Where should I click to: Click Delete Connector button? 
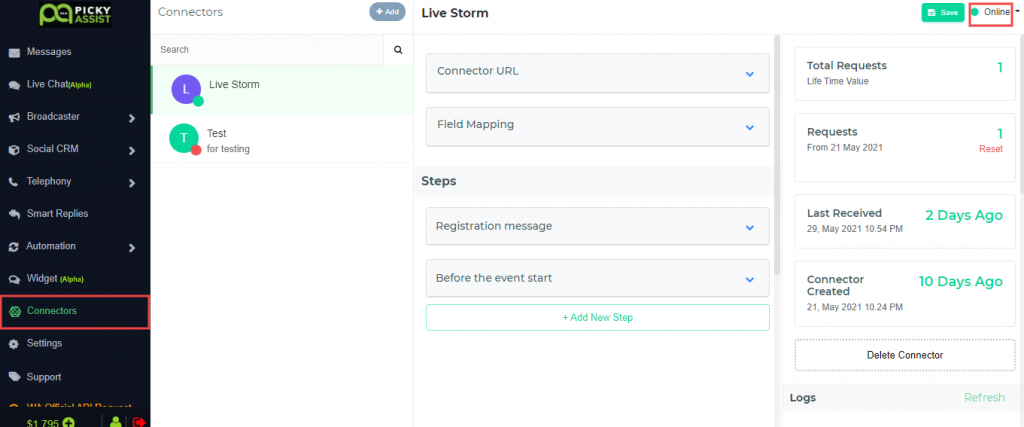(x=904, y=355)
